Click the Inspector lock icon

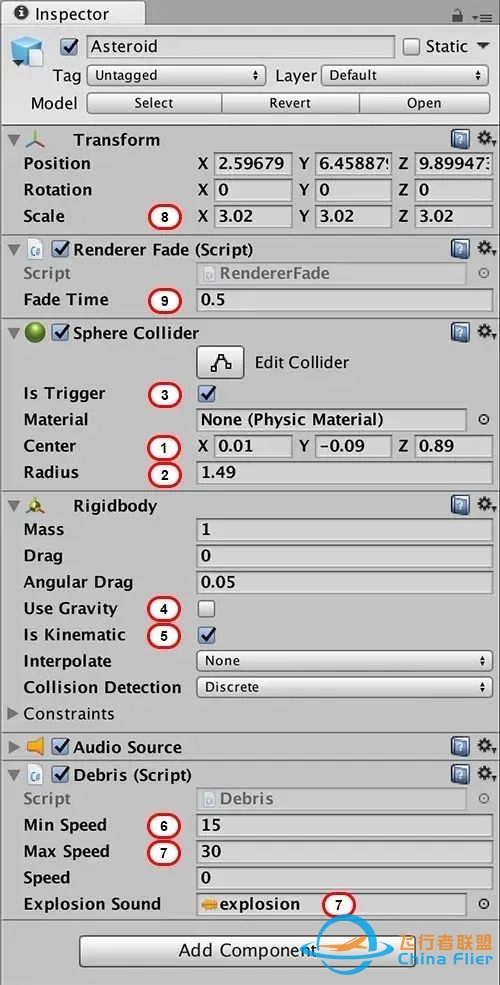[x=458, y=16]
